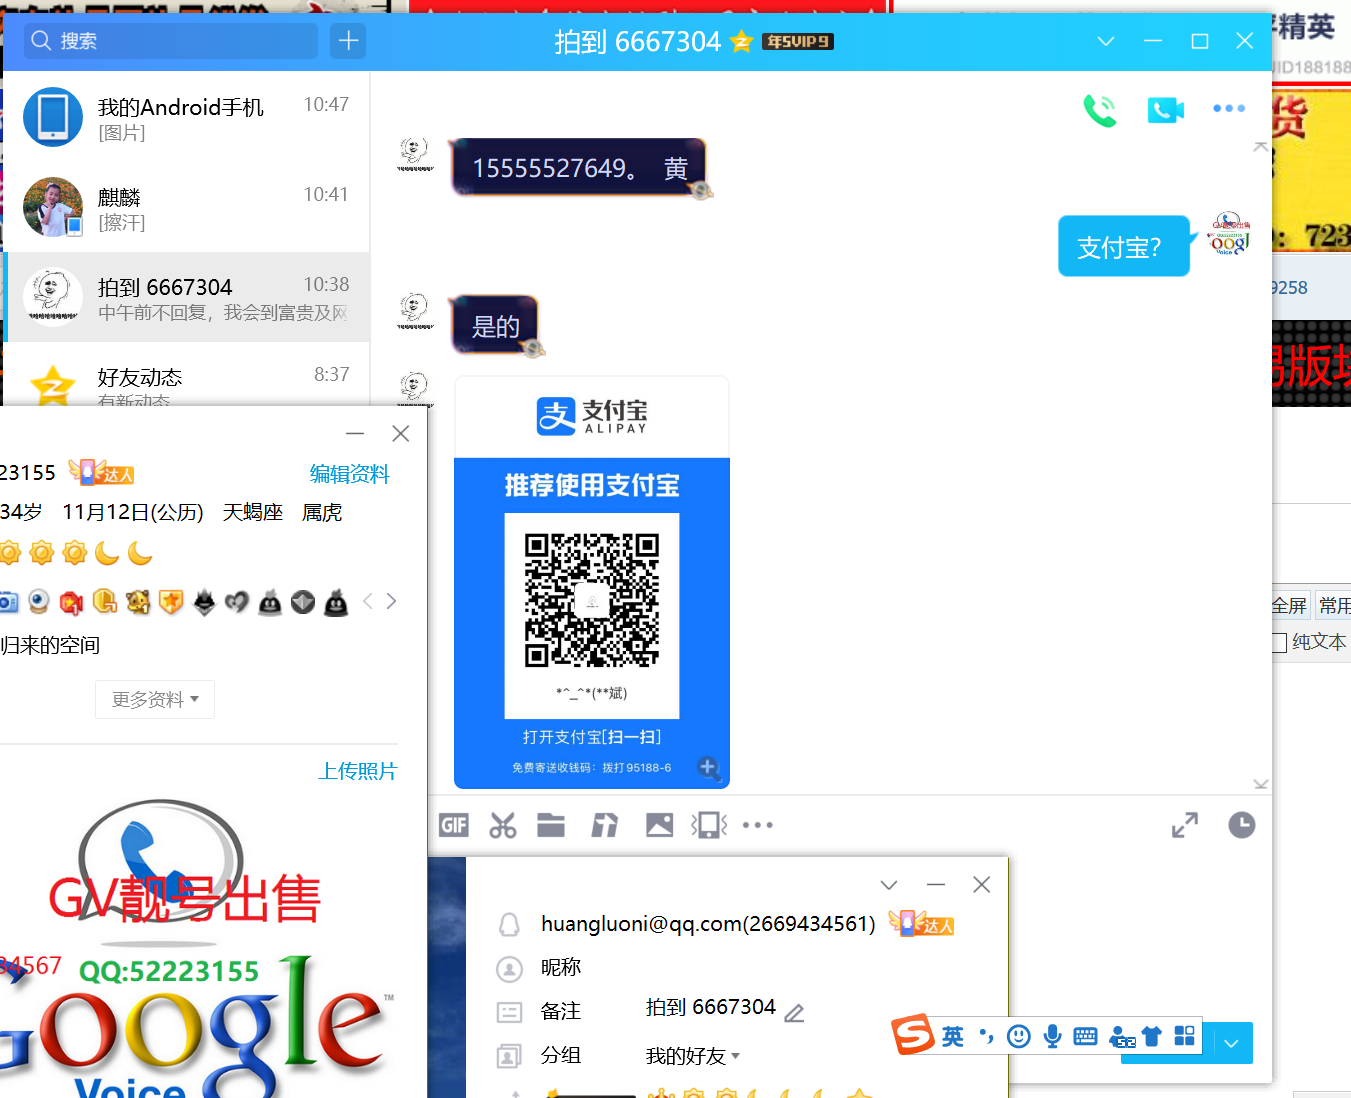Click the Sogou input method logo

tap(914, 1035)
